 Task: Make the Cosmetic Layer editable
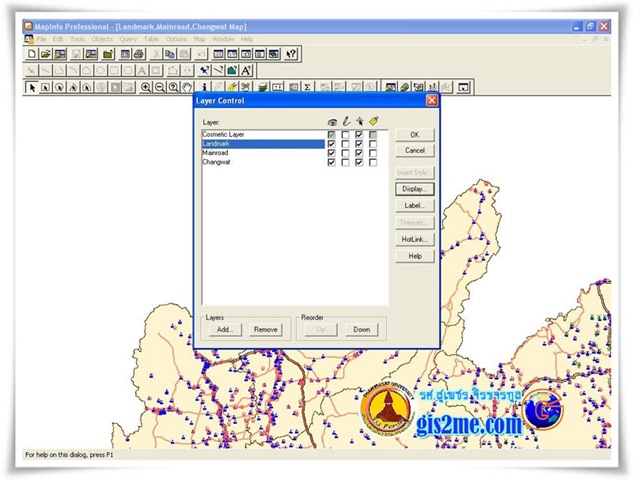tap(346, 134)
